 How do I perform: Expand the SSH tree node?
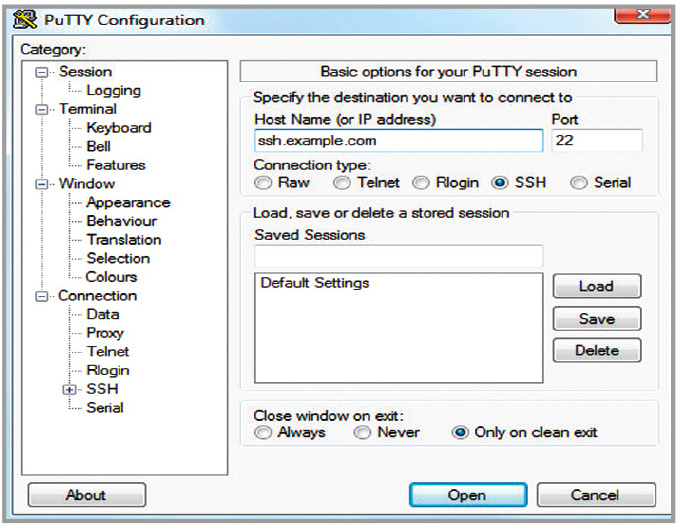click(x=69, y=390)
